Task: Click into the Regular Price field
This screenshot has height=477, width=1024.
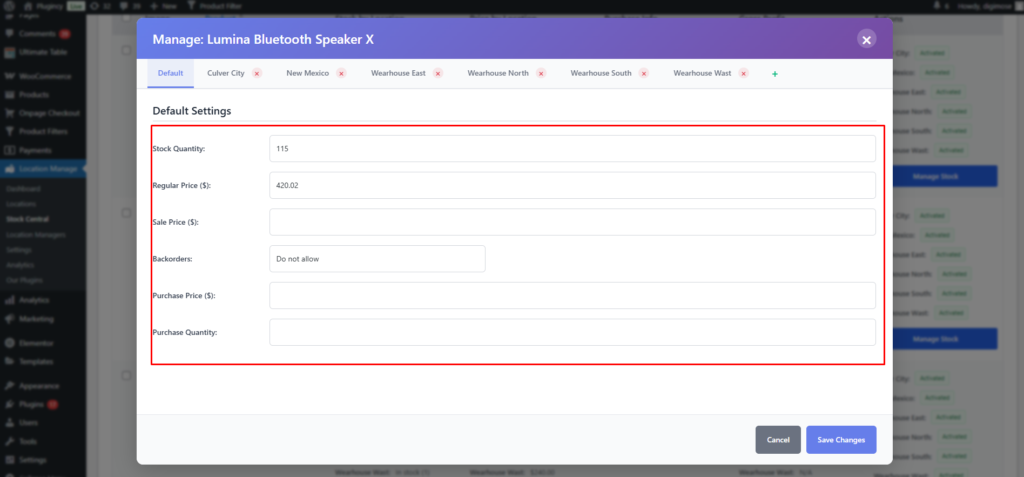Action: [572, 185]
